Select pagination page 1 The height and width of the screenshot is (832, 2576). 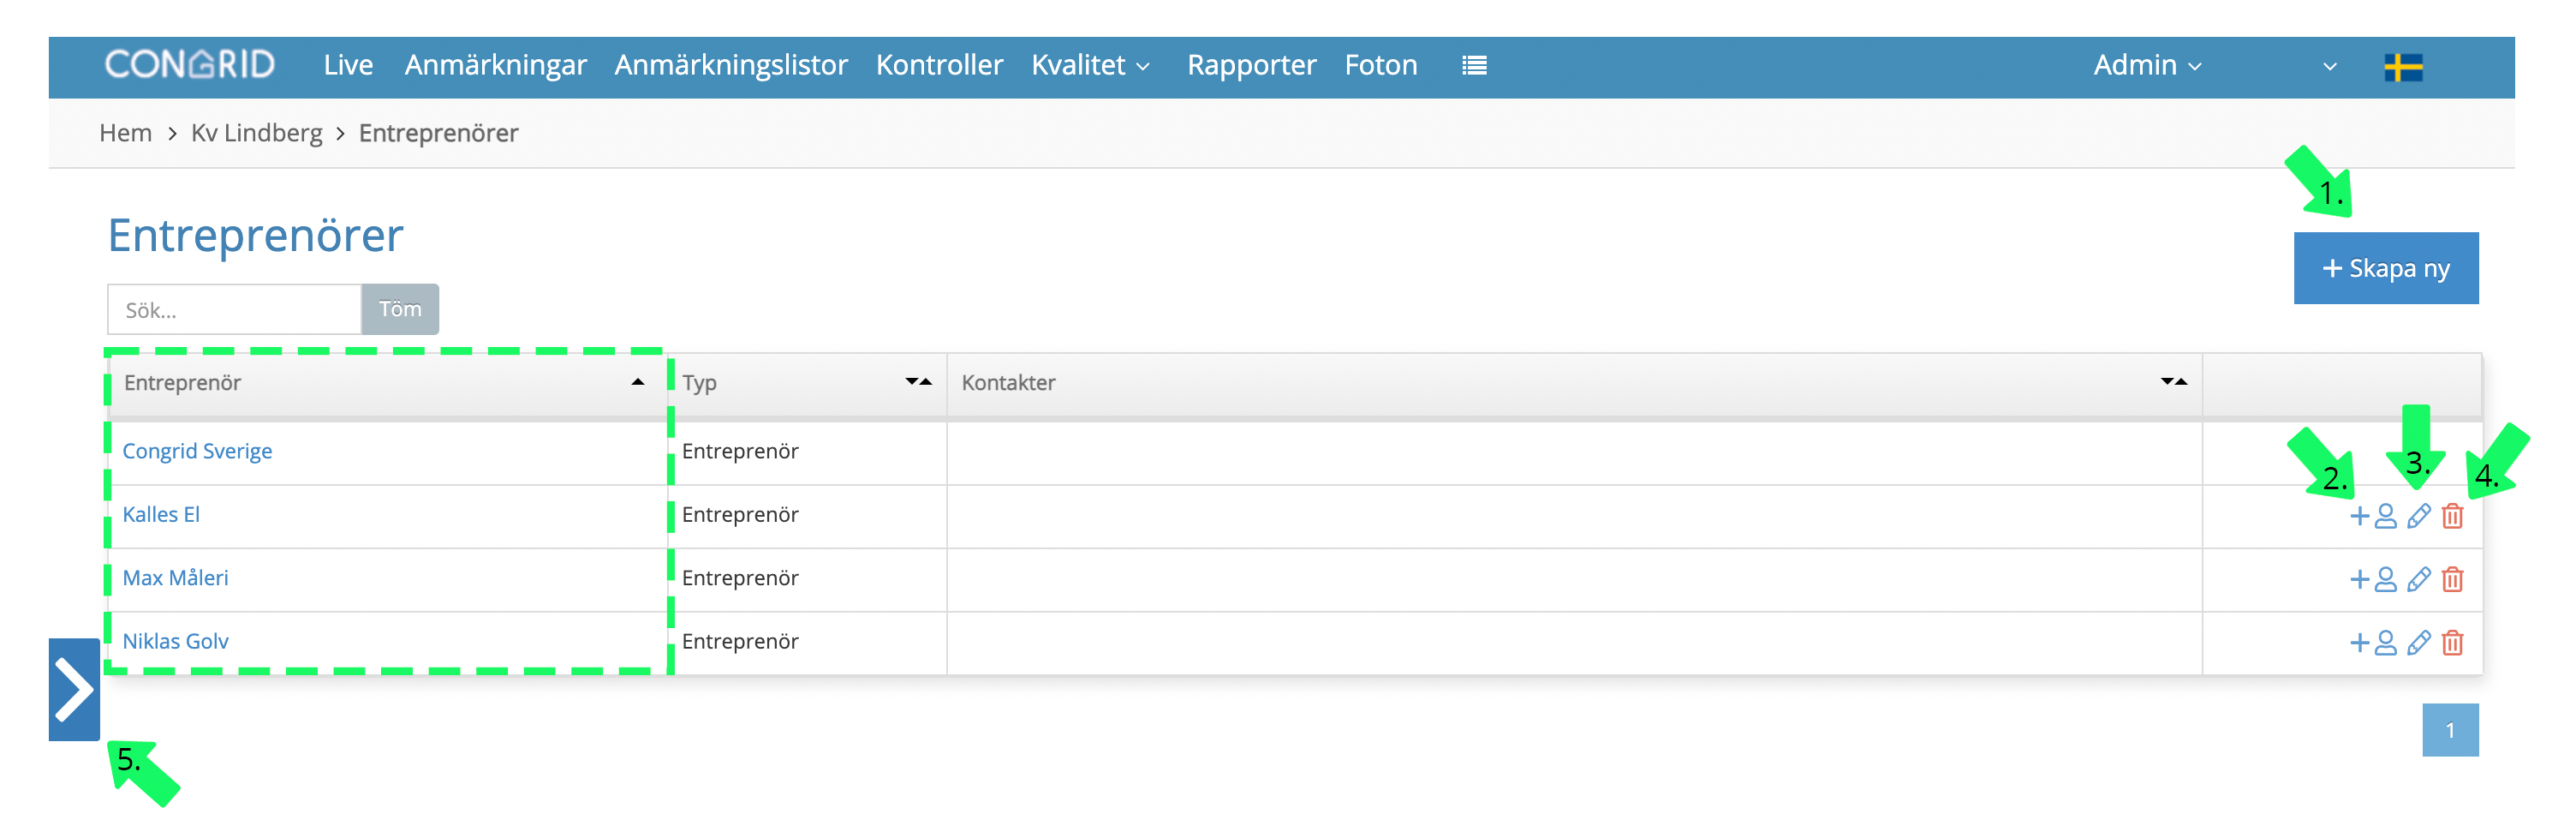click(x=2450, y=730)
